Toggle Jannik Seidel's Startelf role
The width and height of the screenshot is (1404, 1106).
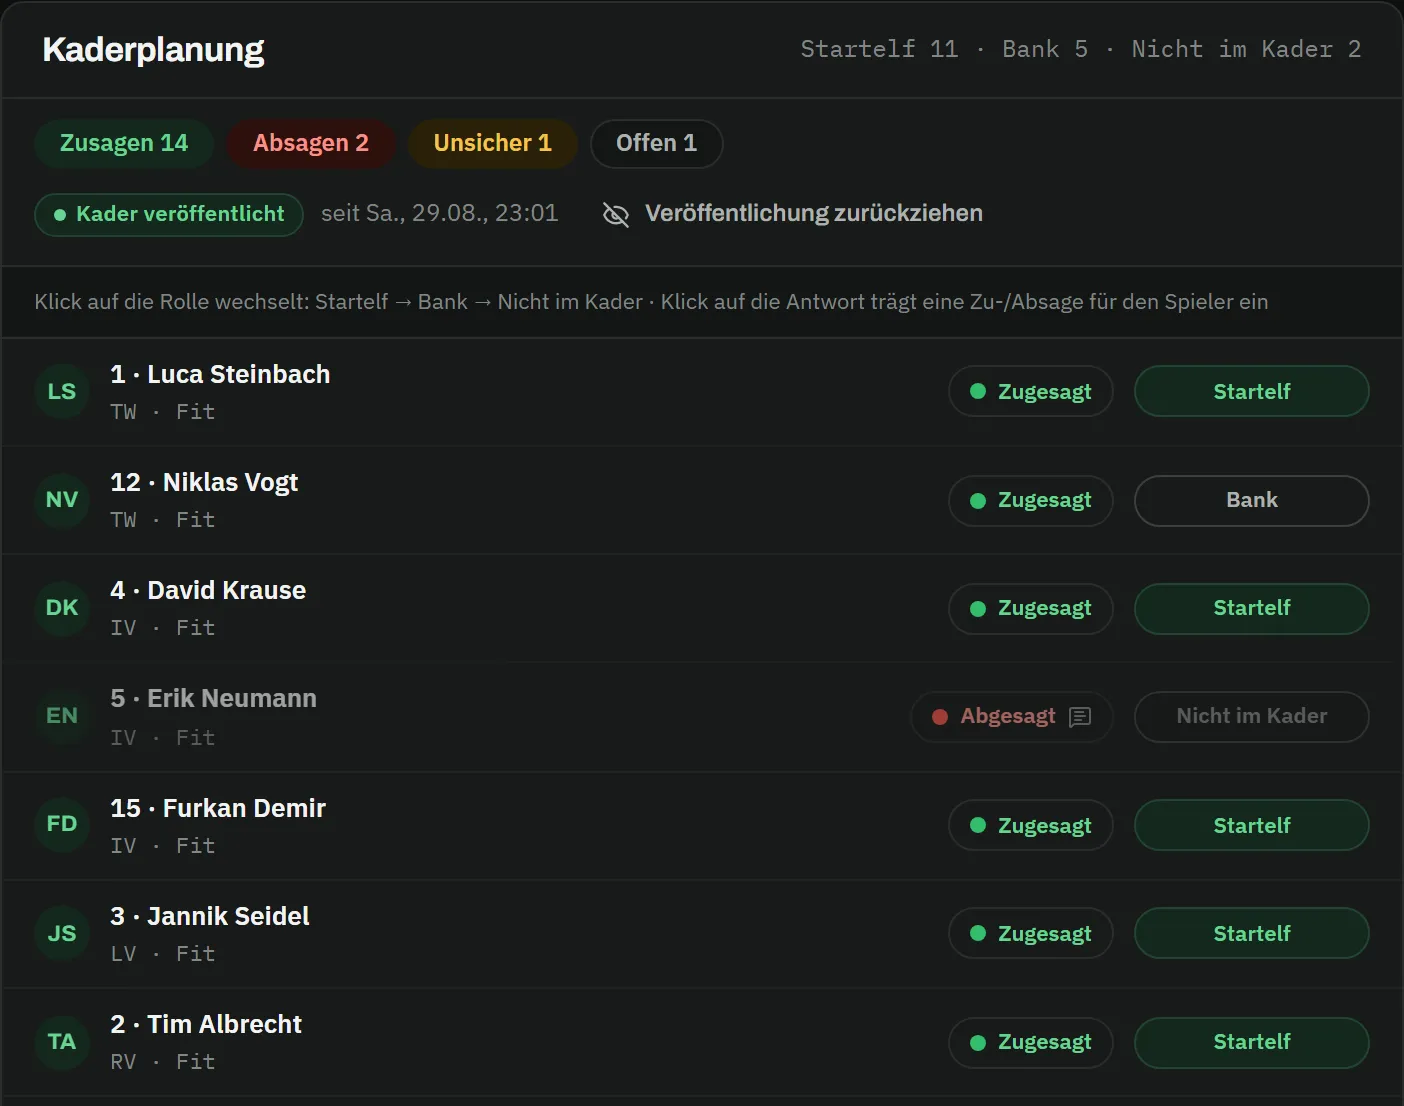click(x=1251, y=933)
